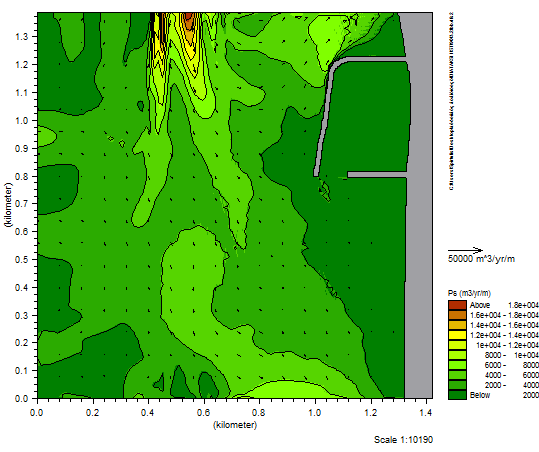539x452 pixels.
Task: Click the 2000 - 4000 legend swatch
Action: click(457, 385)
